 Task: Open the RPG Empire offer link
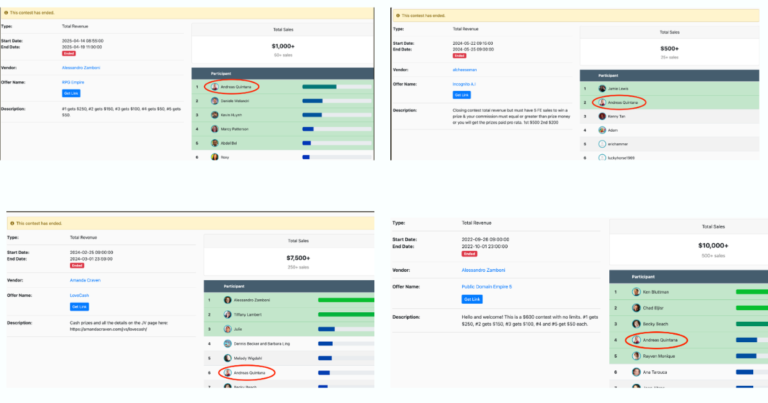coord(73,82)
